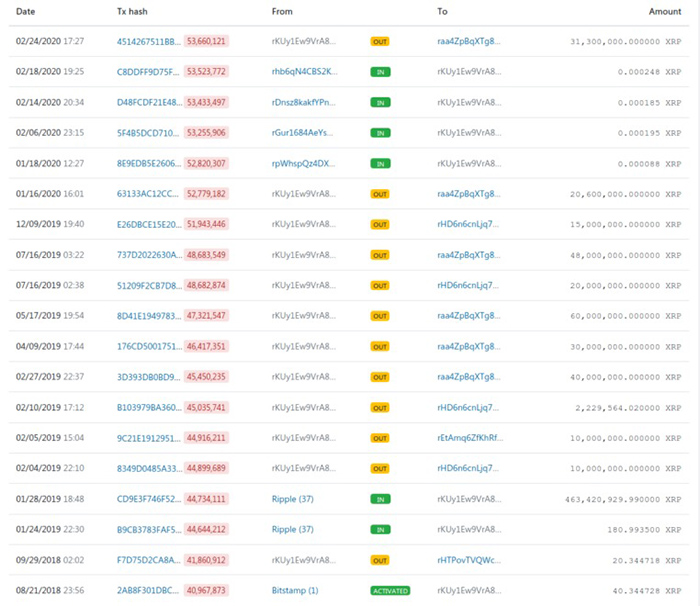
Task: Select the Tx hash column header
Action: click(132, 12)
